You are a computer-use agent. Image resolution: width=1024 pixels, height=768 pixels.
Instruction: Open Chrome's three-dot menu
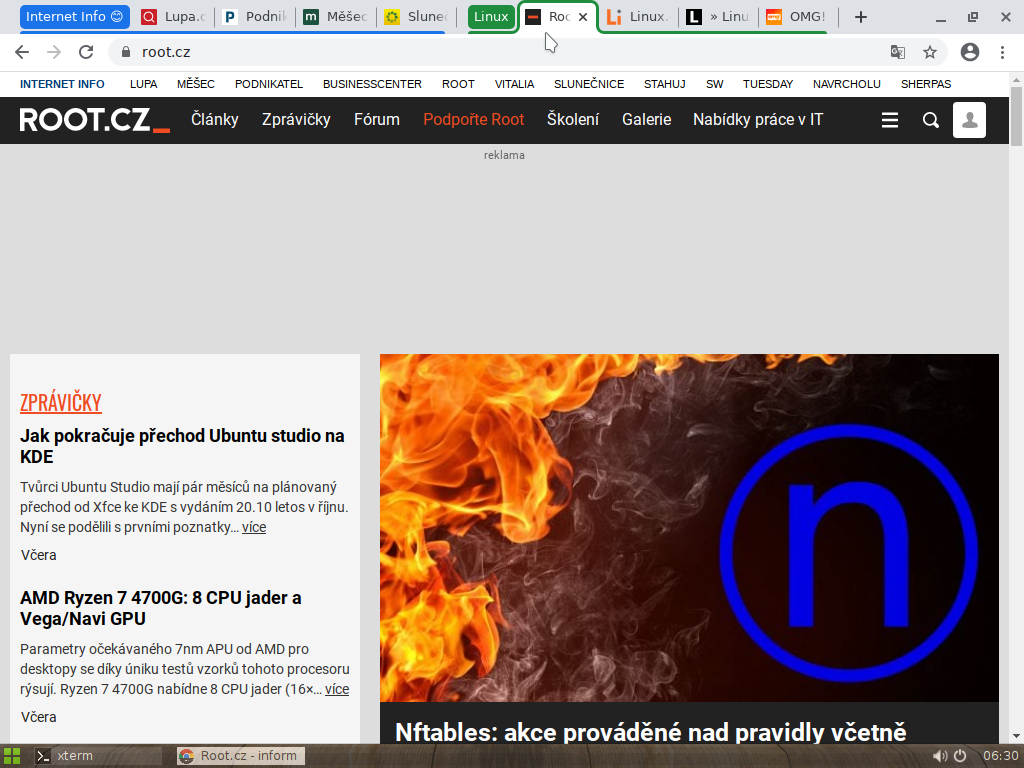click(1003, 51)
